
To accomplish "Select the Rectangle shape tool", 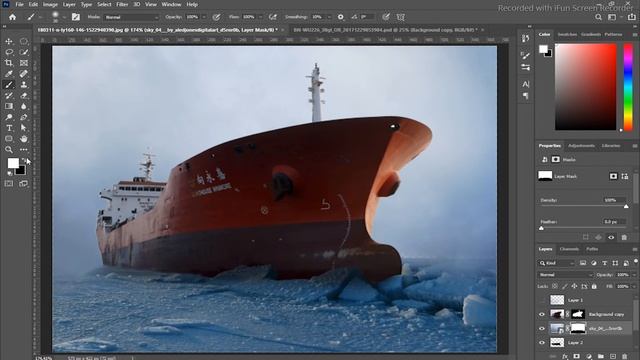I will pyautogui.click(x=9, y=139).
